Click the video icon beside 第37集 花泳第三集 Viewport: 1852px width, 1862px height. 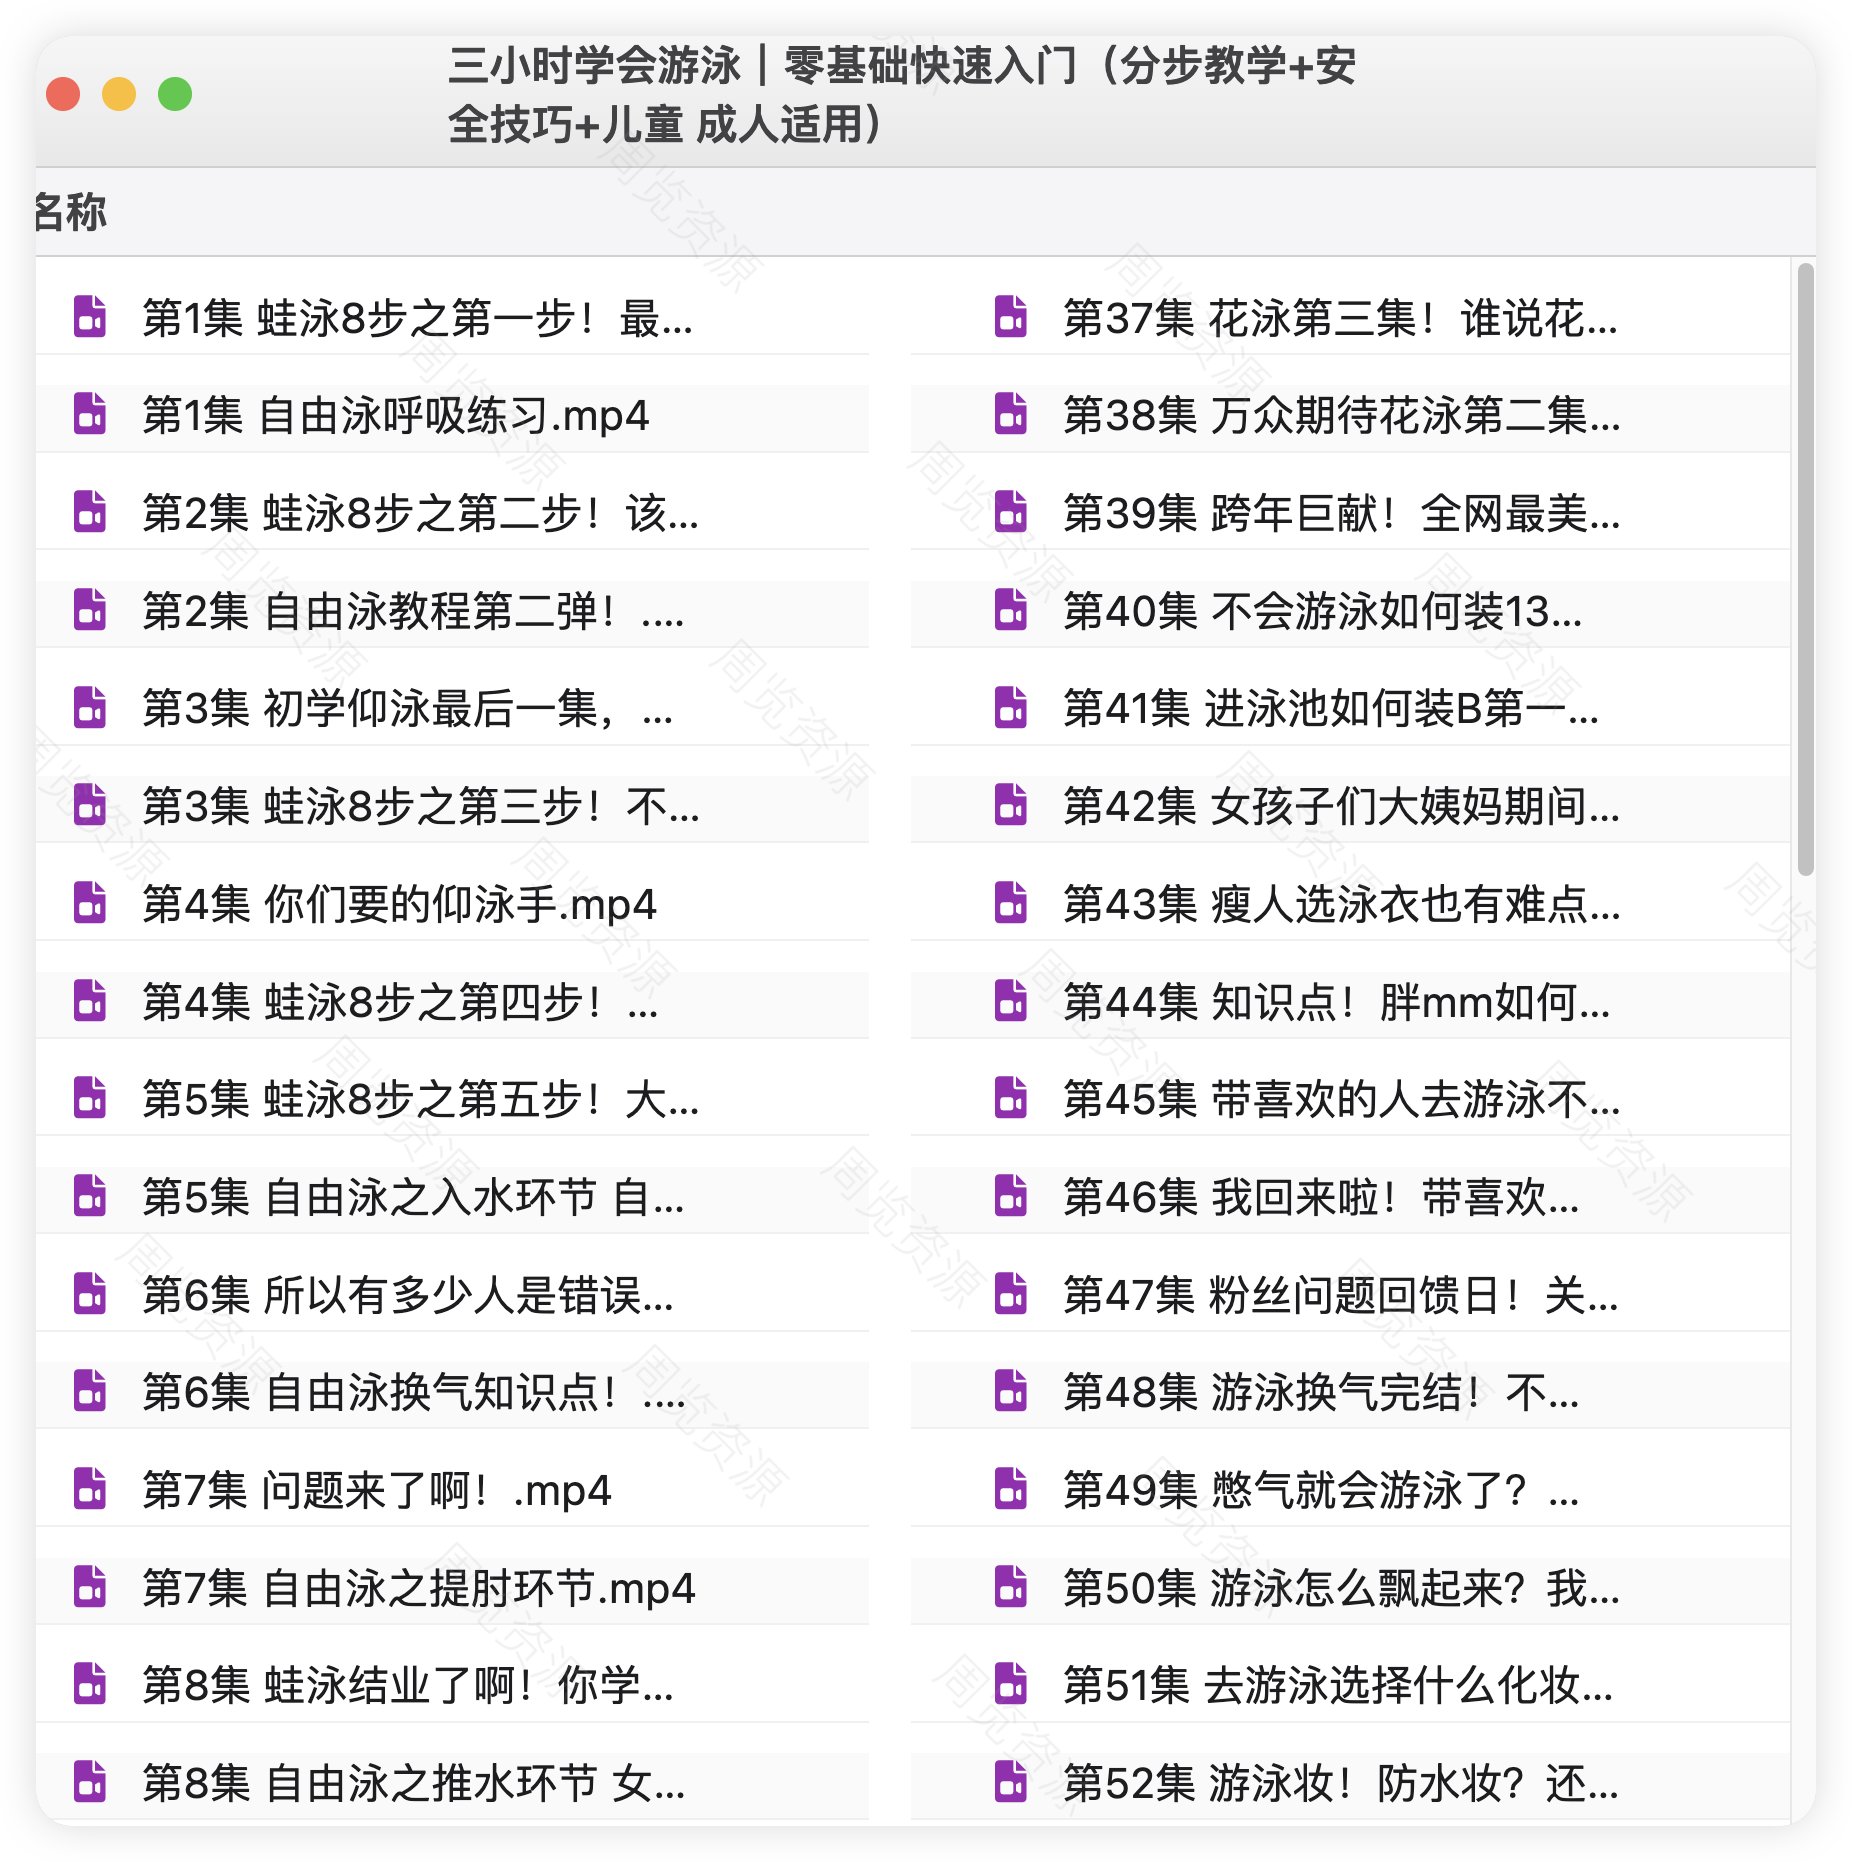point(1010,317)
